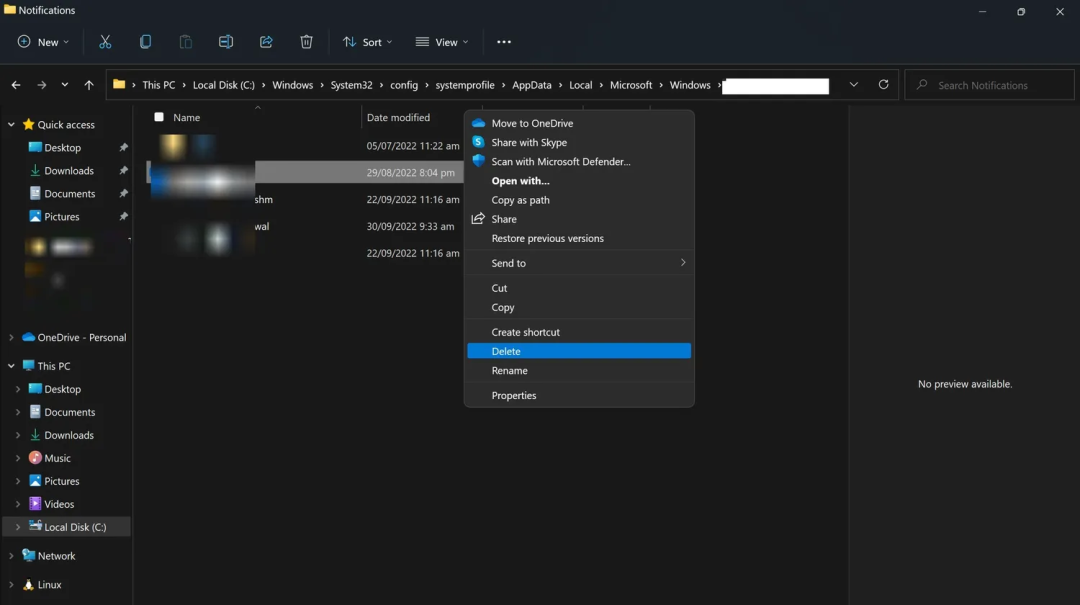Click the Refresh button beside address bar
The image size is (1080, 605).
coord(883,85)
